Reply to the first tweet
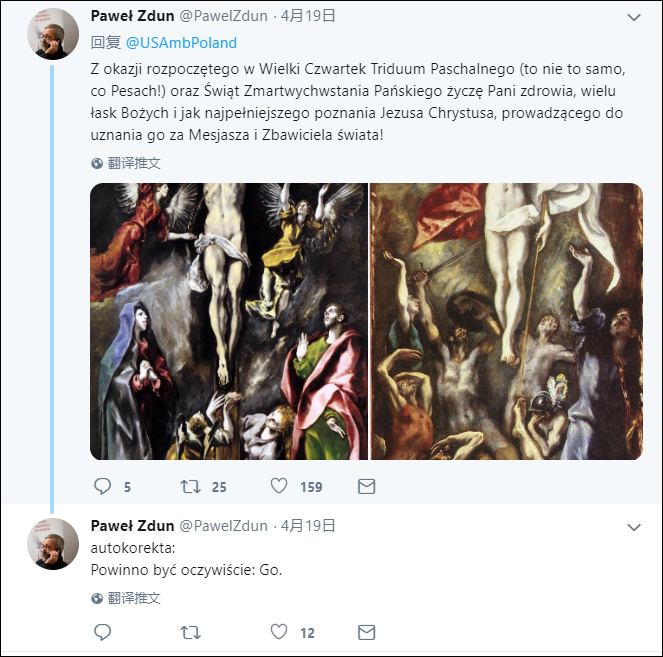 point(102,487)
